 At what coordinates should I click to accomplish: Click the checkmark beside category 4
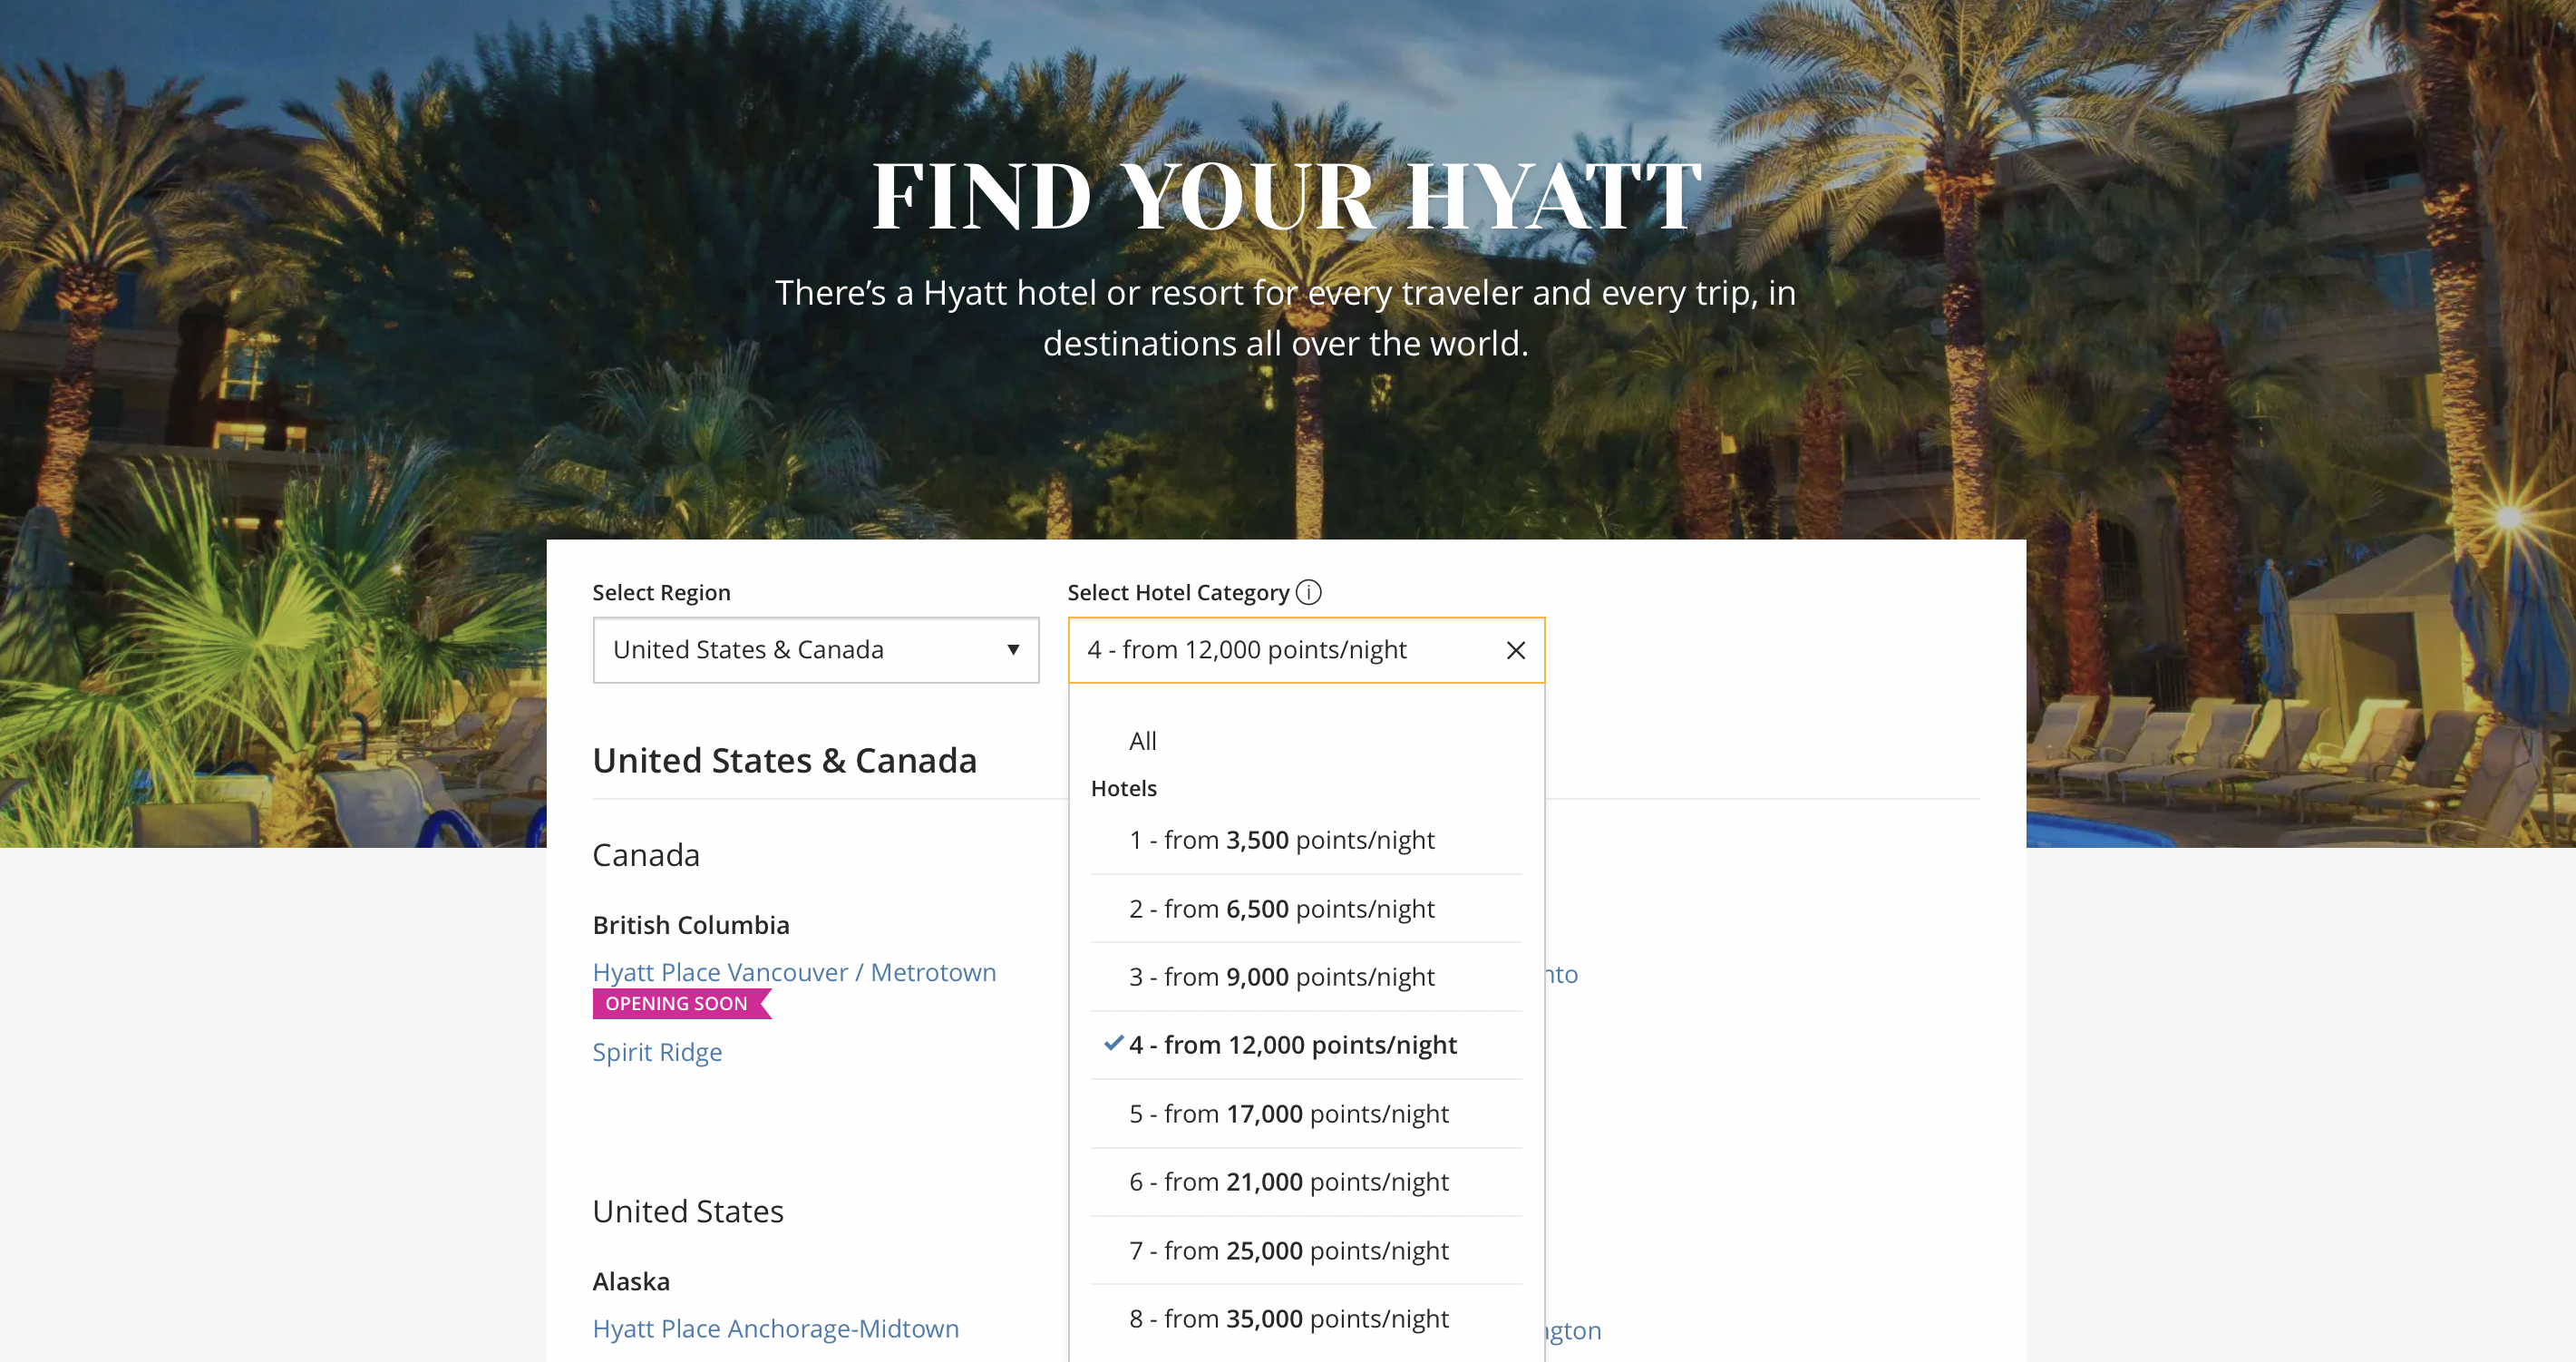click(1113, 1043)
